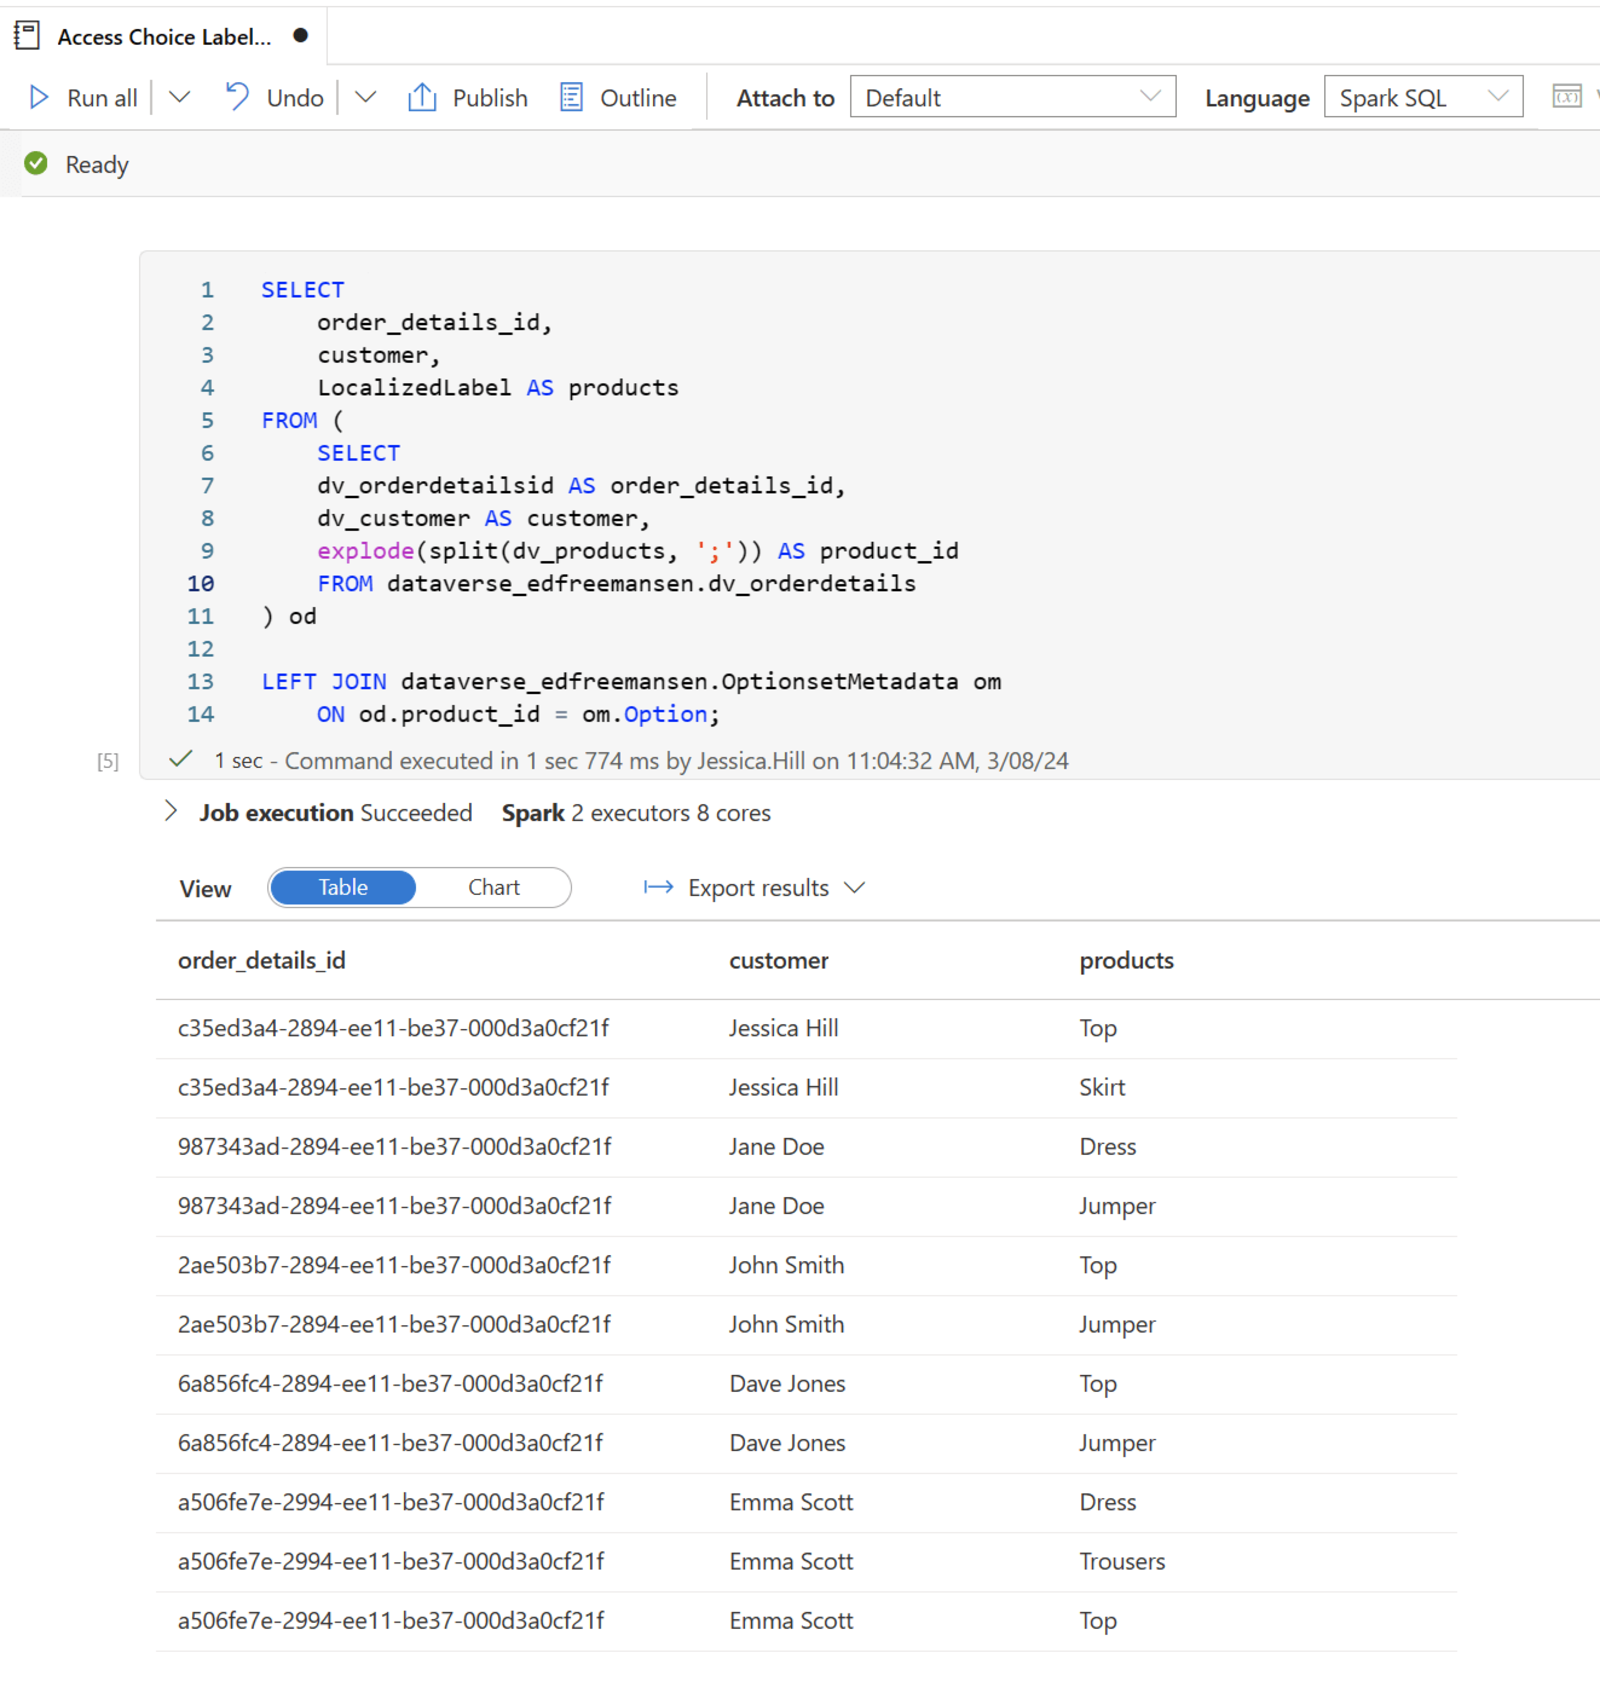Click line number 10 in the code gutter
This screenshot has width=1600, height=1705.
200,584
